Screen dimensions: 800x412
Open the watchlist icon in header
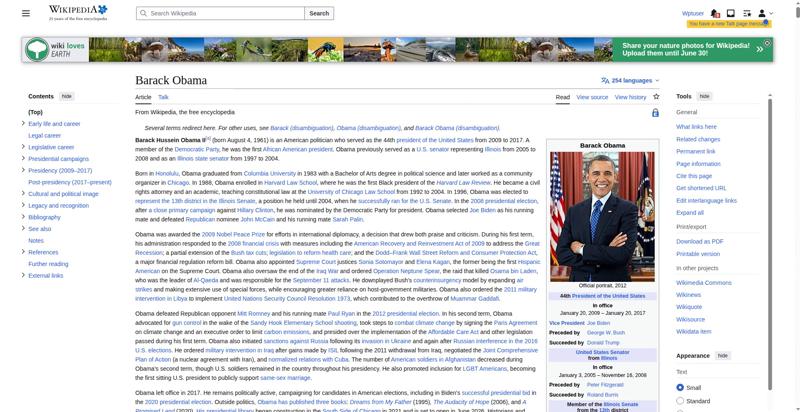746,13
